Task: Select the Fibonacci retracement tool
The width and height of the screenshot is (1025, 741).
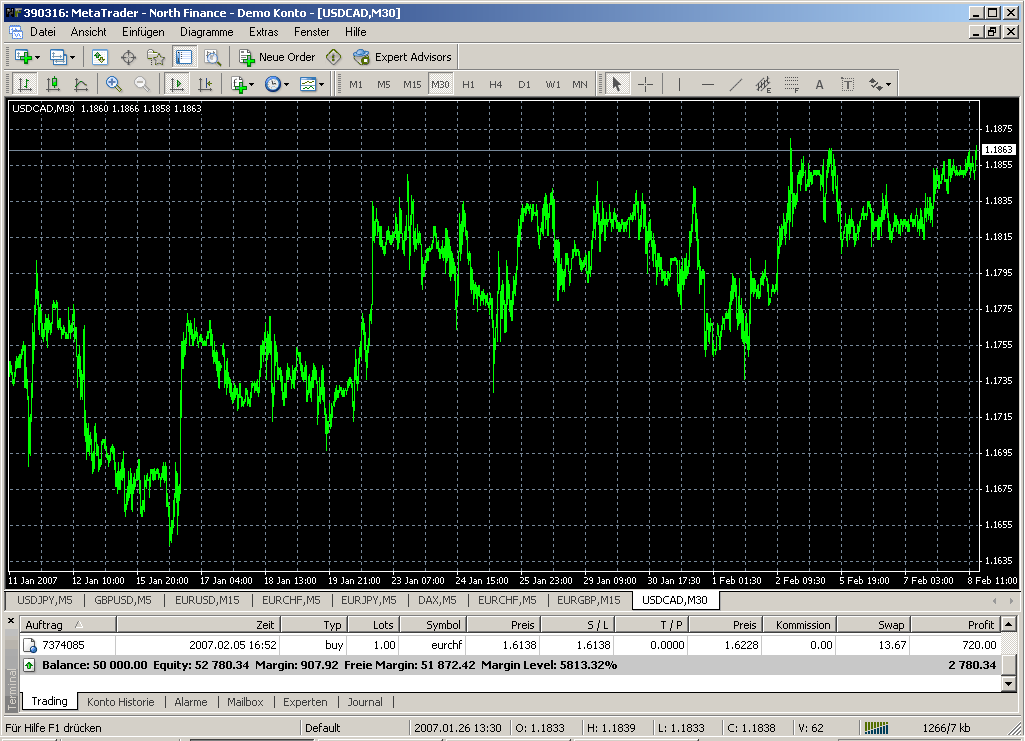Action: click(791, 84)
